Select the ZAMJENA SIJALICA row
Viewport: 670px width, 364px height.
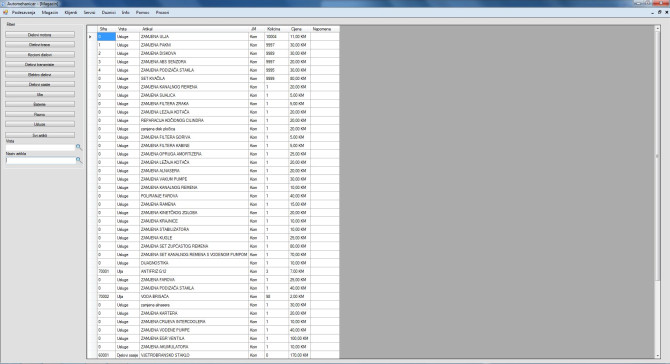(x=213, y=95)
